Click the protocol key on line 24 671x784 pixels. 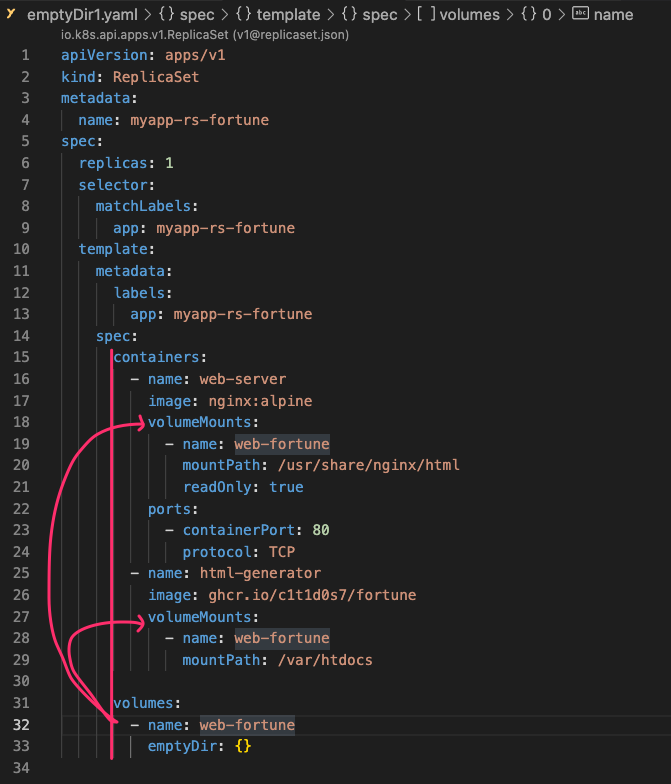217,552
